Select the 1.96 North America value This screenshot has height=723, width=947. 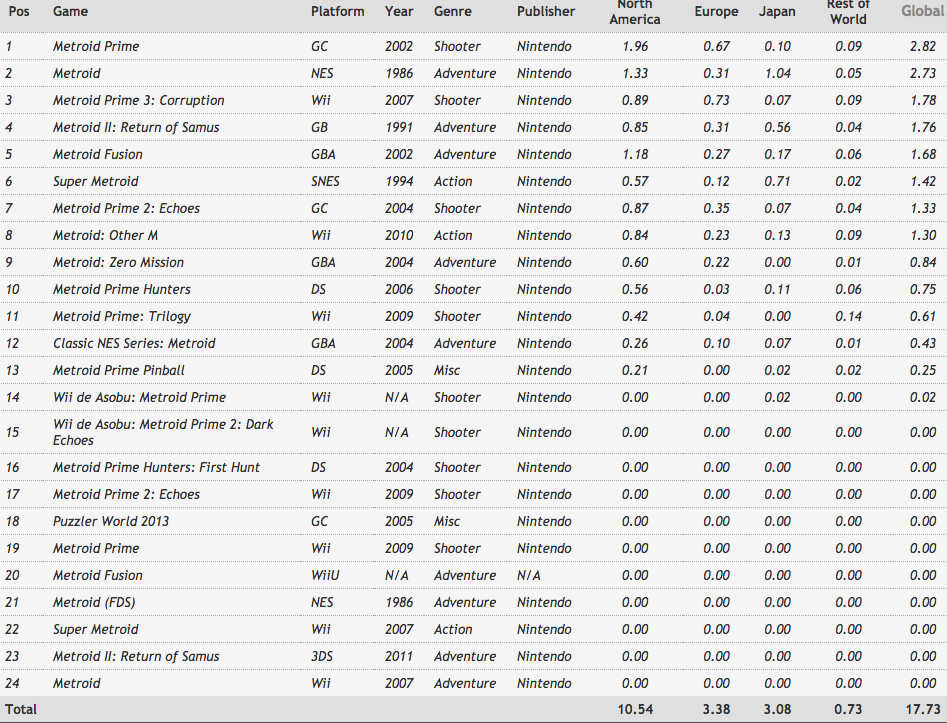(x=635, y=47)
